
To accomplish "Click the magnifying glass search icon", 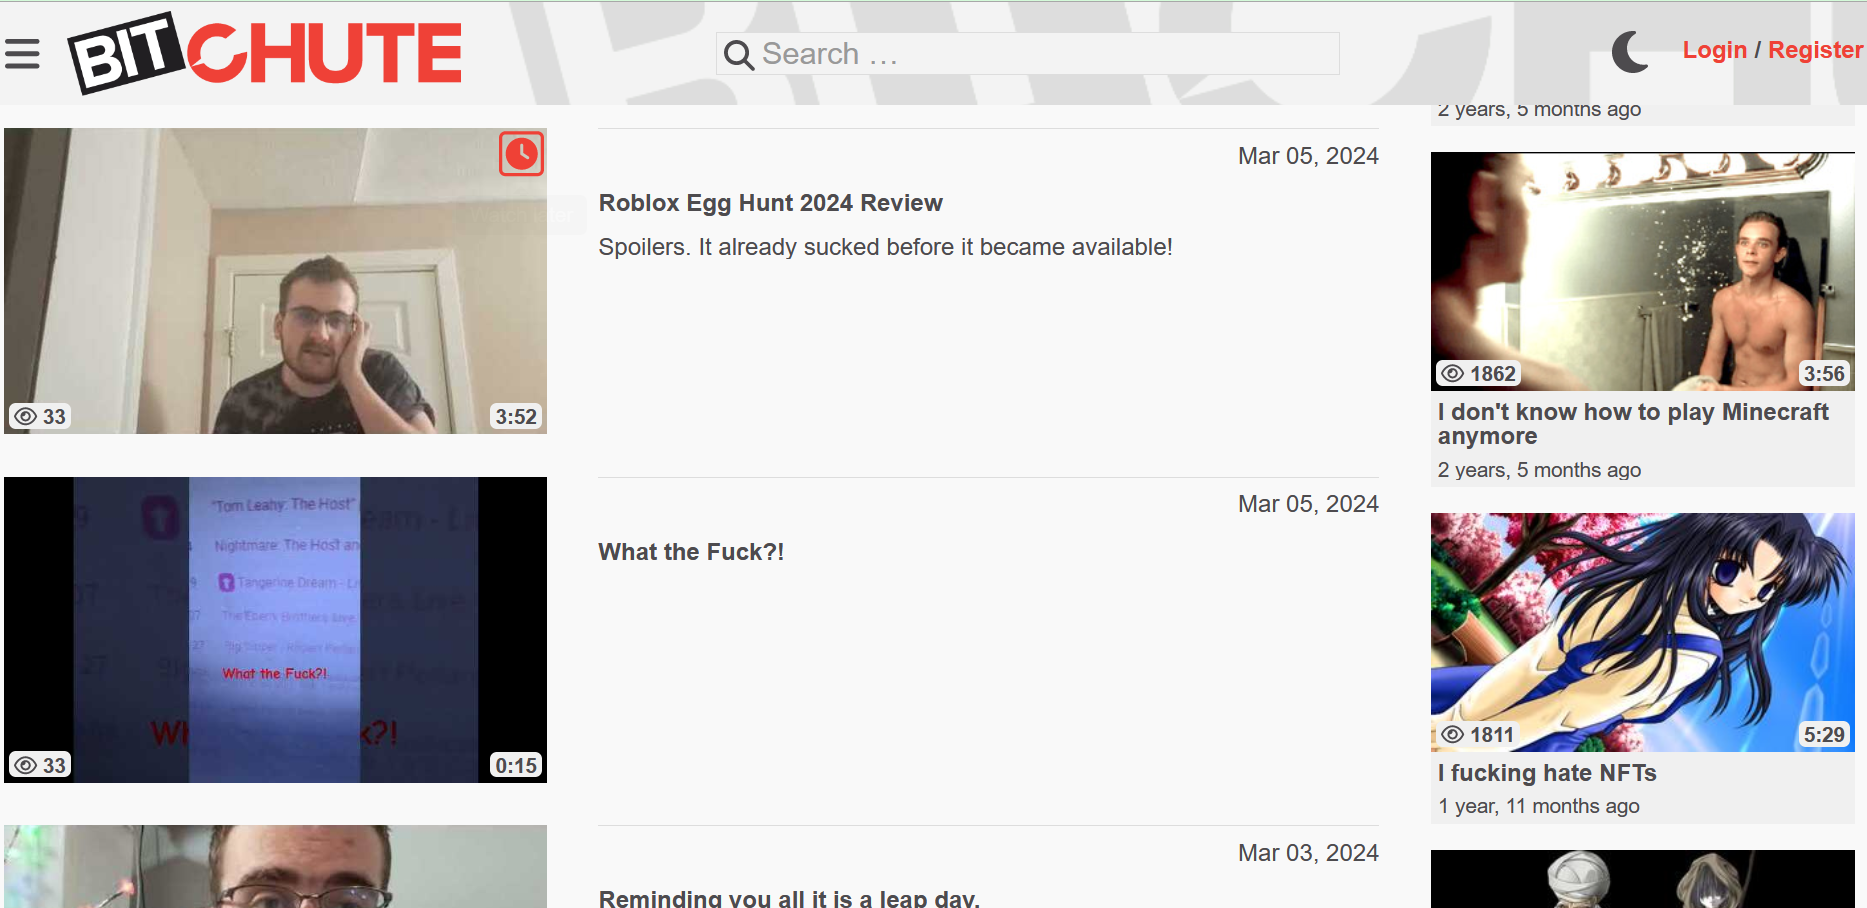I will tap(738, 55).
